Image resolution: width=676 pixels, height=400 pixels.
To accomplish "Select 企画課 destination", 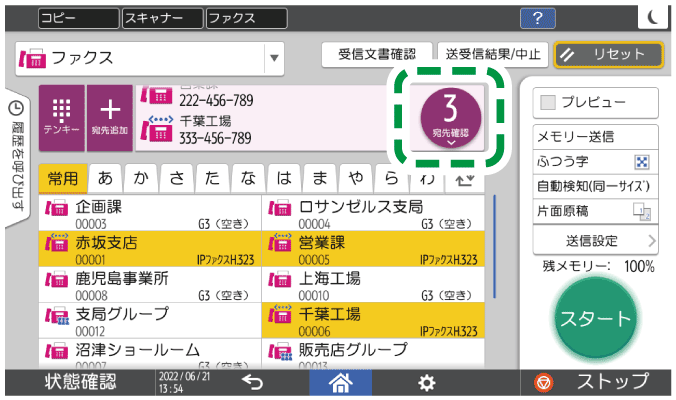I will pyautogui.click(x=150, y=213).
